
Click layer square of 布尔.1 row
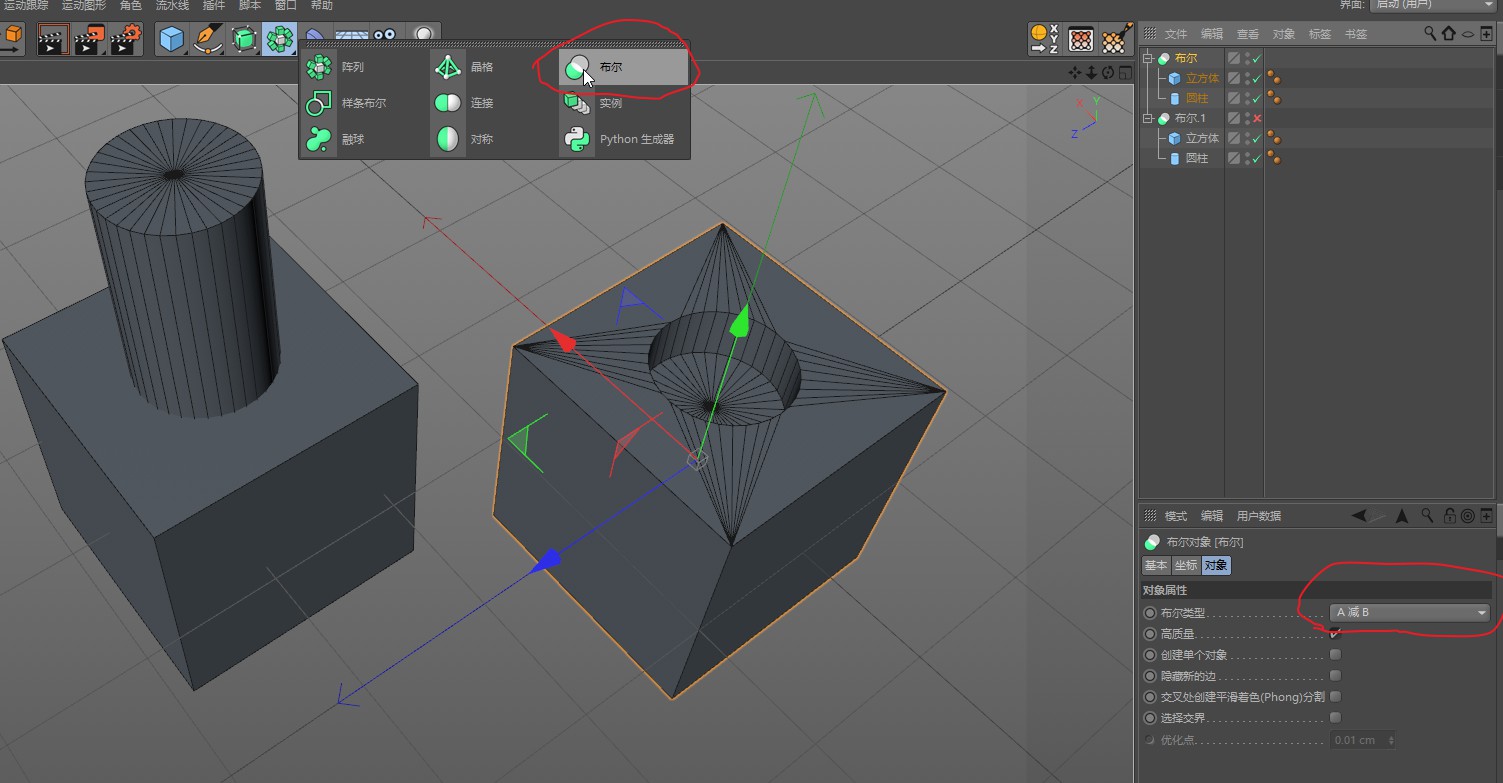[1235, 119]
